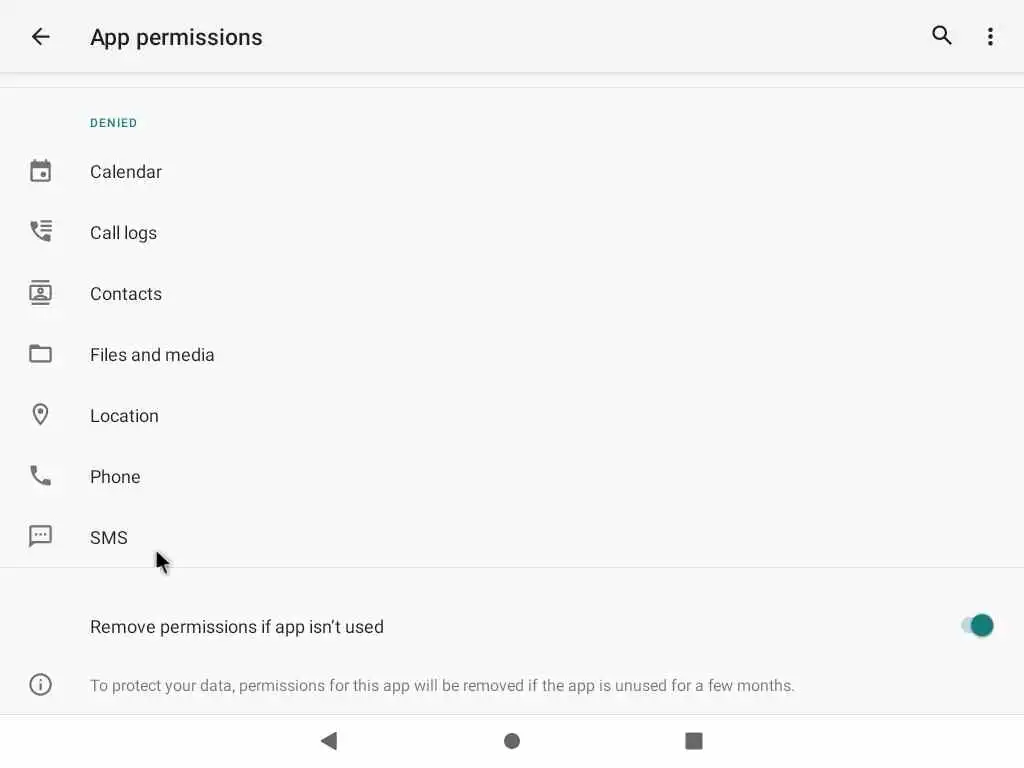Open search with the magnifier icon

(941, 36)
